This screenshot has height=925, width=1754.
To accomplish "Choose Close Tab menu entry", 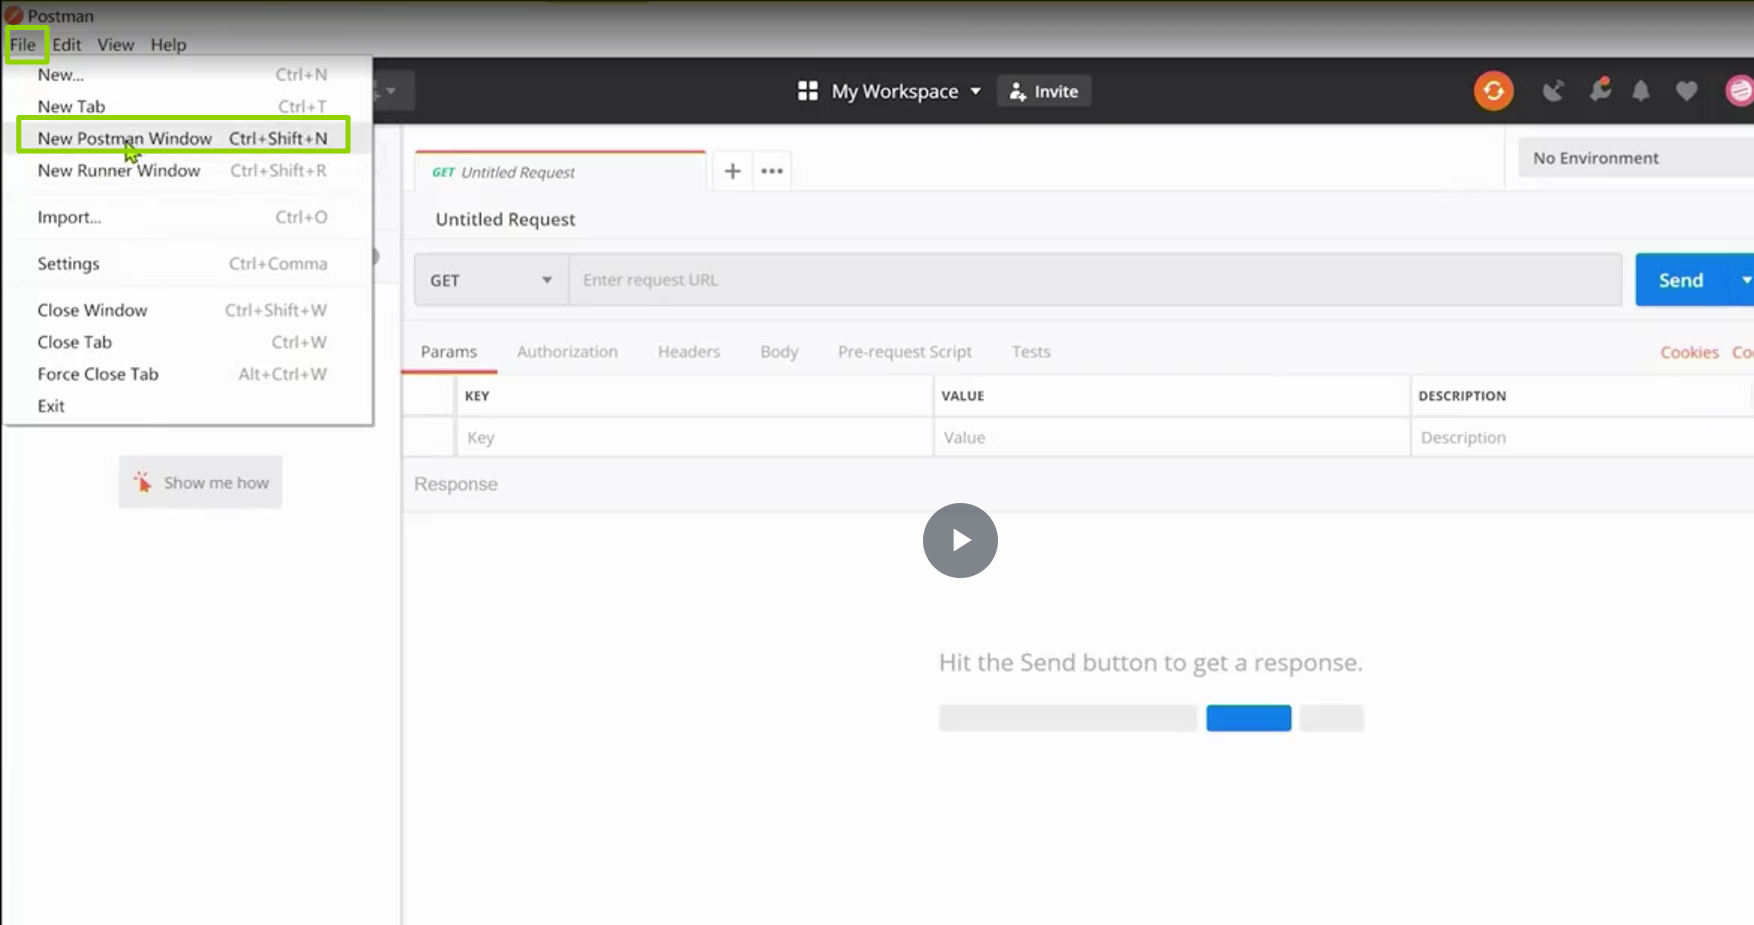I will coord(188,343).
